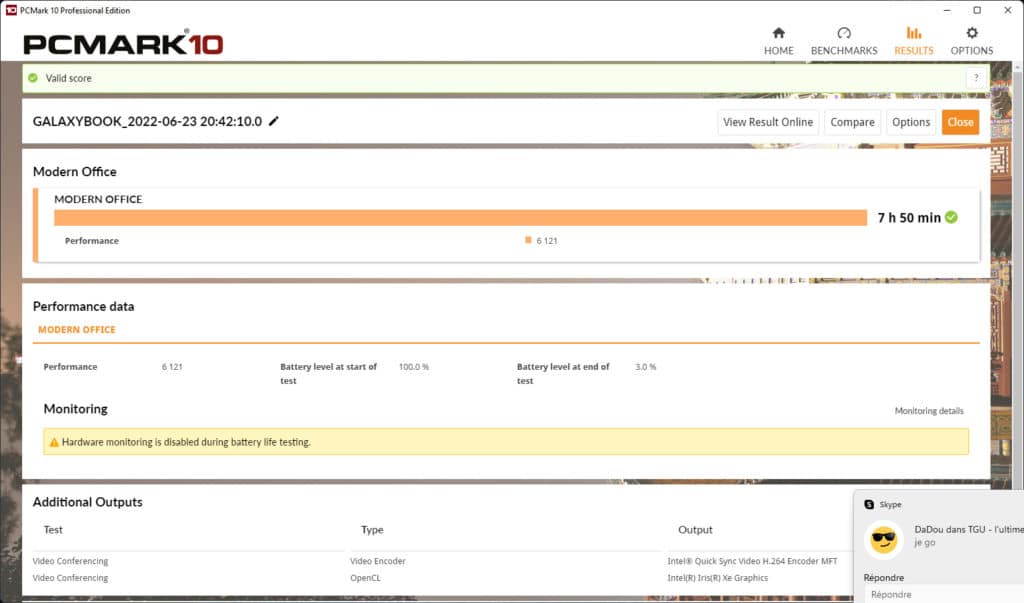Click the PCMark 10 title bar app icon
Viewport: 1024px width, 603px height.
[x=10, y=10]
